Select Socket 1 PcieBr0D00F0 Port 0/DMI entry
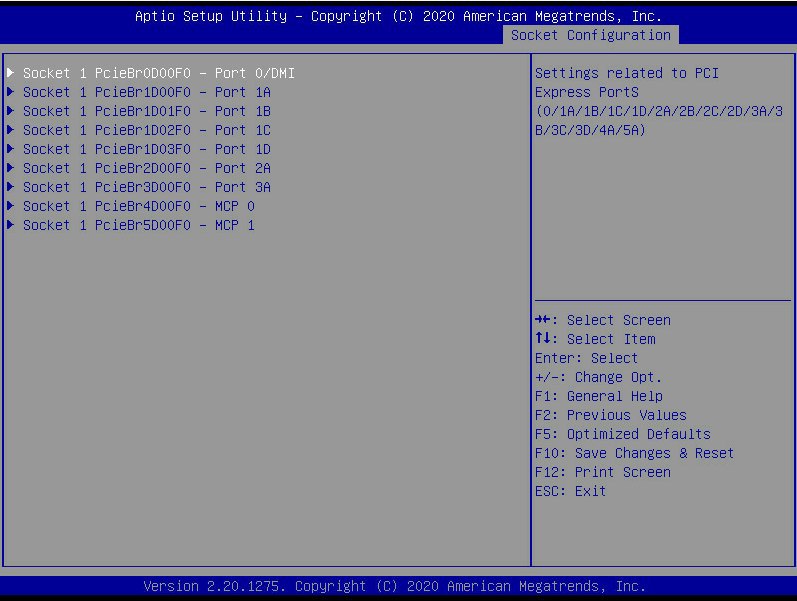The width and height of the screenshot is (797, 601). tap(159, 73)
